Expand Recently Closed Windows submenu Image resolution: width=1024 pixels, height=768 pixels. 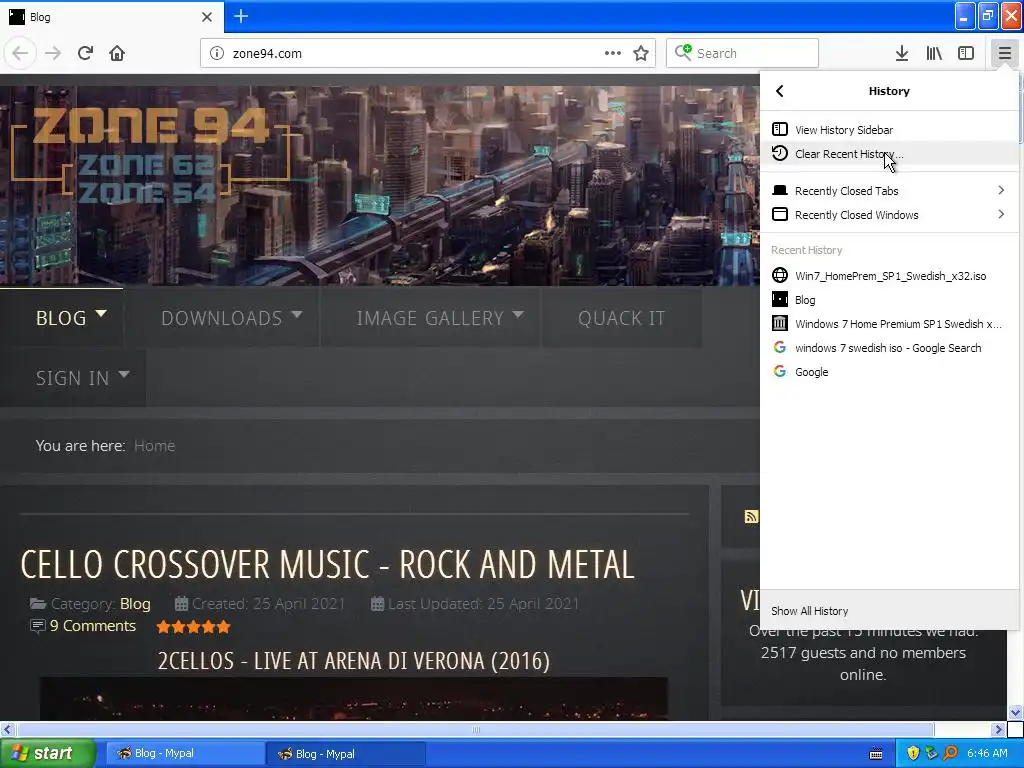point(889,214)
